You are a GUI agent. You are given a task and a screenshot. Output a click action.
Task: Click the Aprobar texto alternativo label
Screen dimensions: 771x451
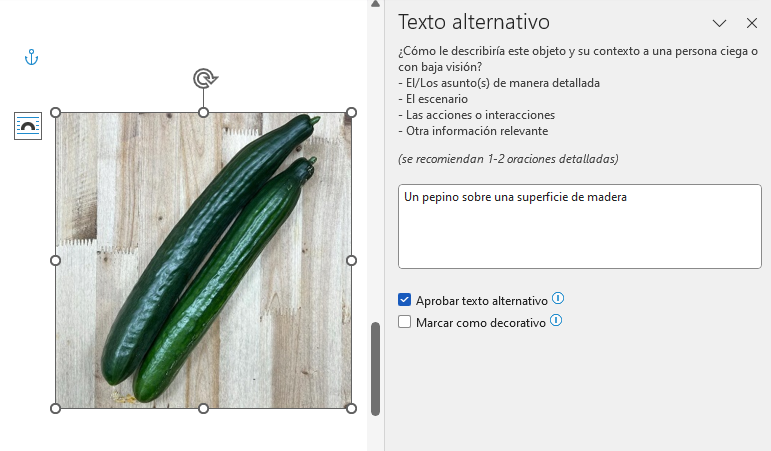click(x=482, y=301)
